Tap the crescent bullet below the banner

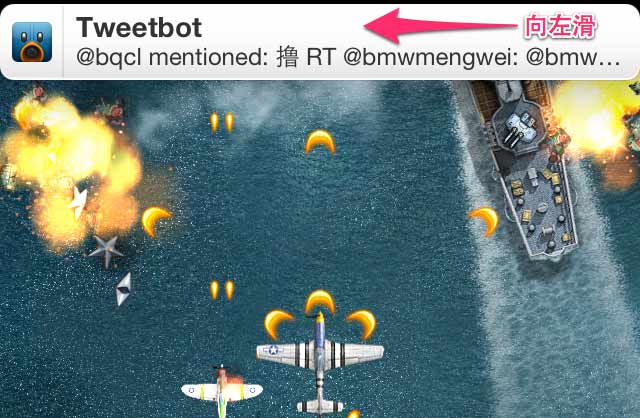tap(320, 142)
